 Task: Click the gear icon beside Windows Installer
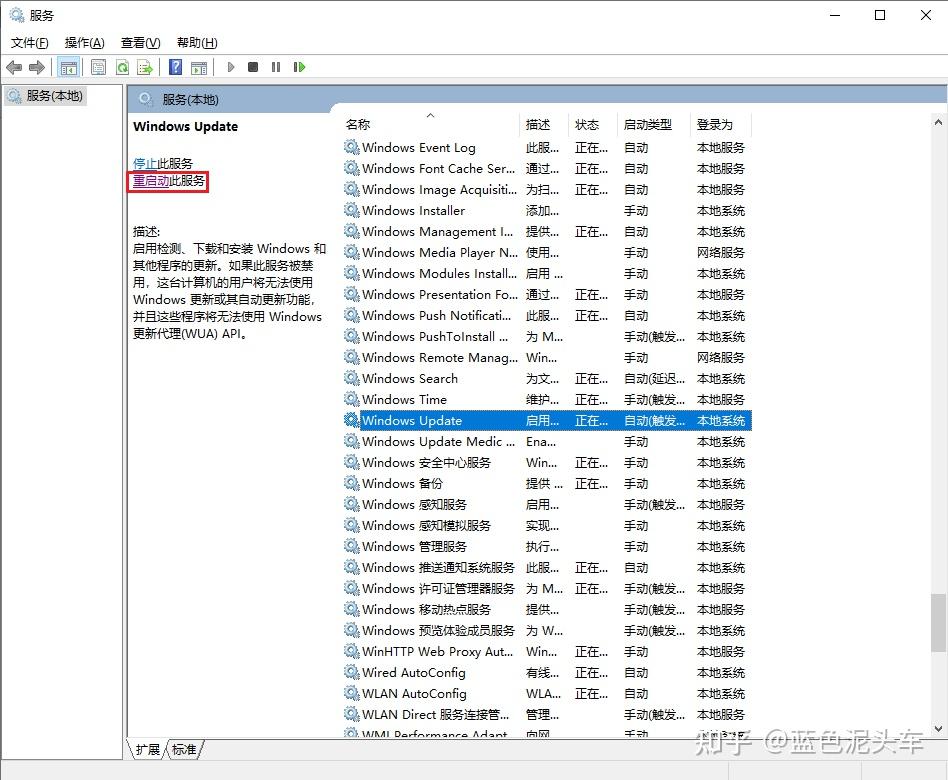coord(352,210)
